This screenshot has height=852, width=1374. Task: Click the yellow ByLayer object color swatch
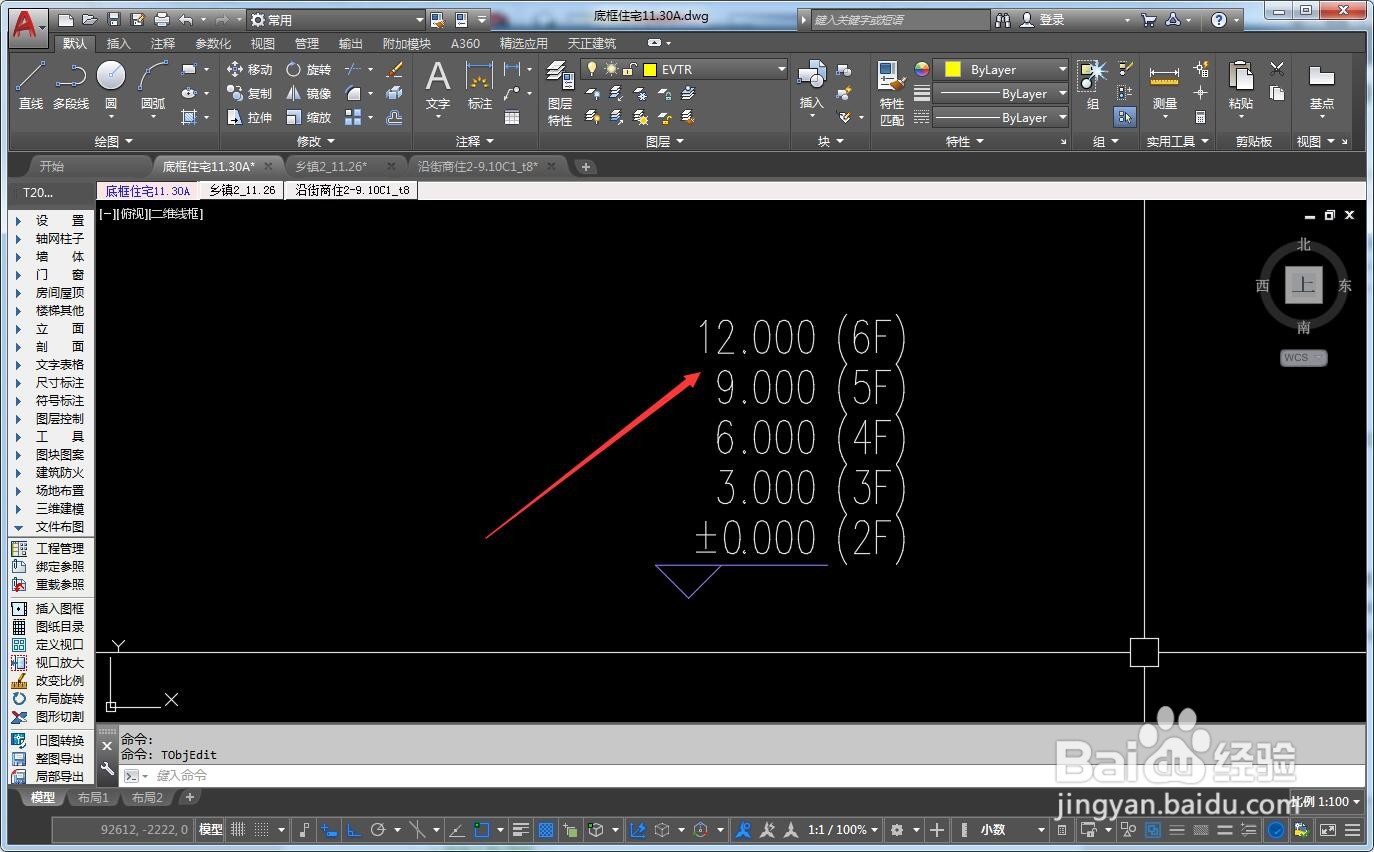tap(953, 69)
